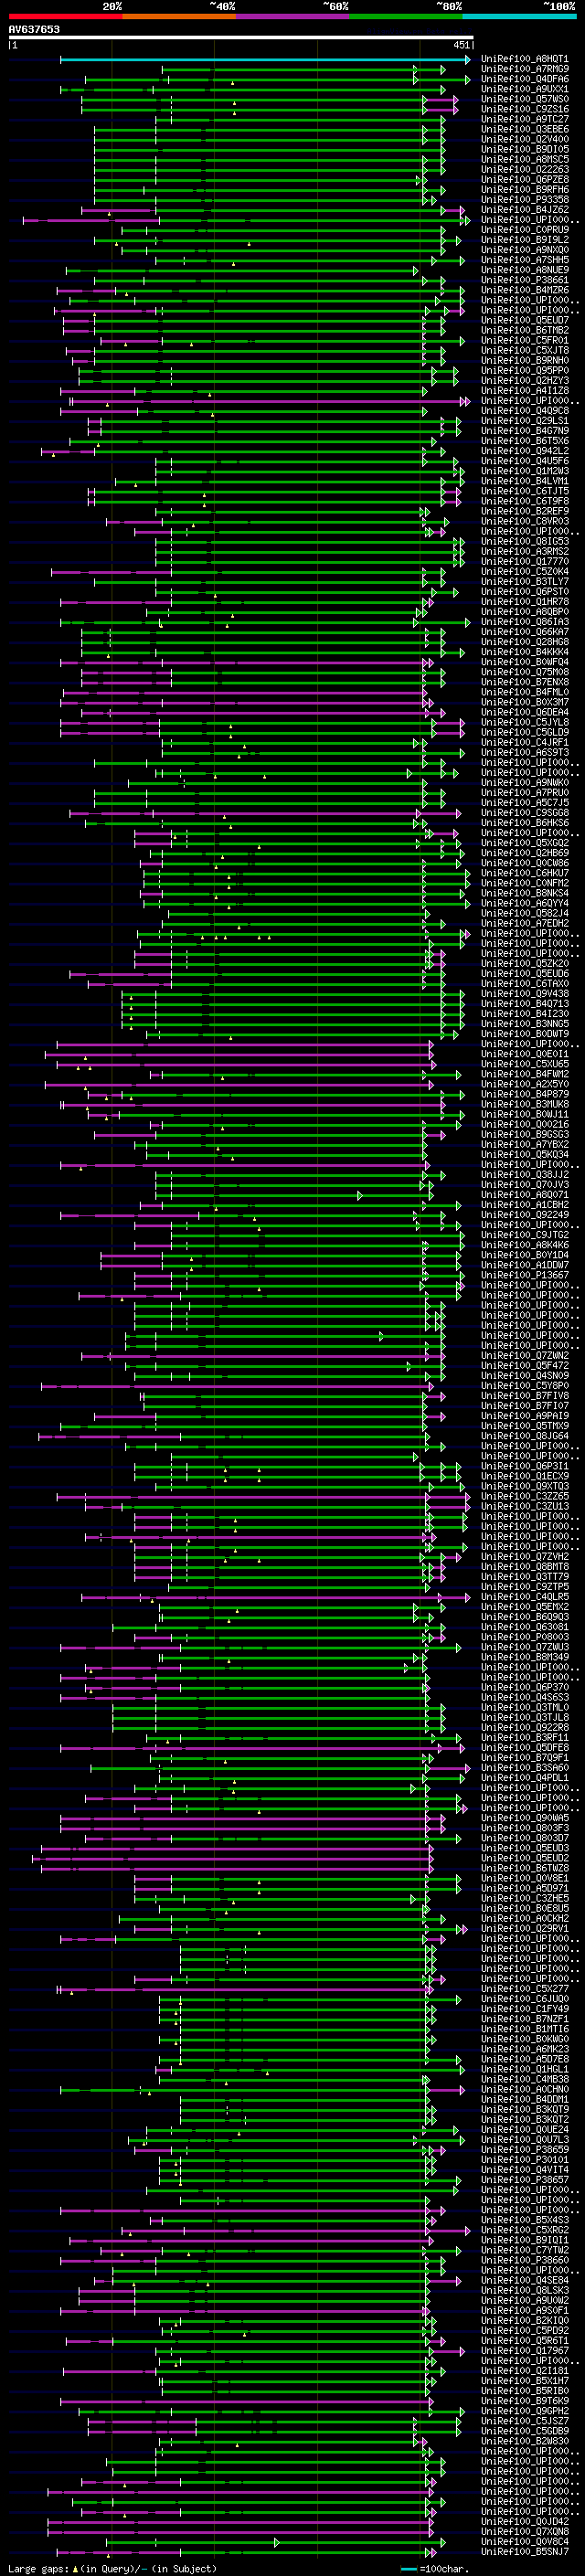Click hit UniRef100_A2X5Y0
Screen dimensions: 585x2576
[x=525, y=1084]
